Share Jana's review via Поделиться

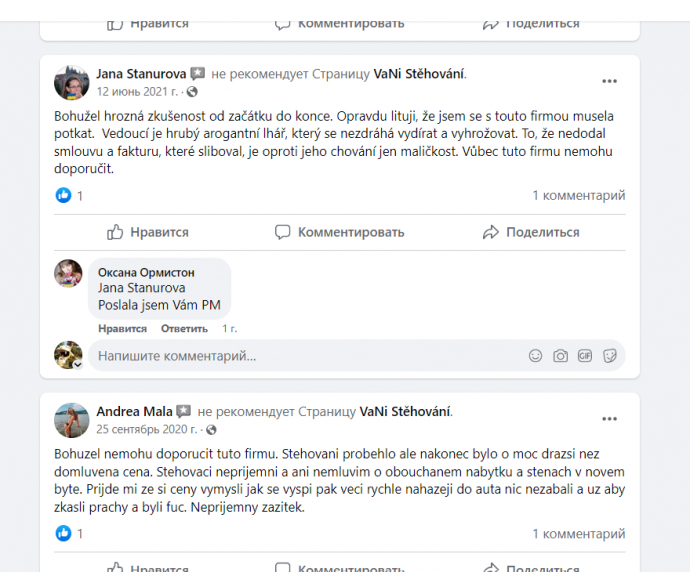click(x=531, y=232)
